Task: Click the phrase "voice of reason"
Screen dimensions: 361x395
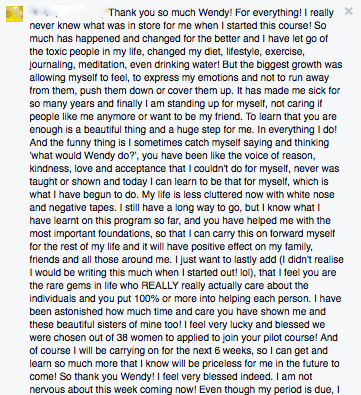Action: tap(282, 156)
